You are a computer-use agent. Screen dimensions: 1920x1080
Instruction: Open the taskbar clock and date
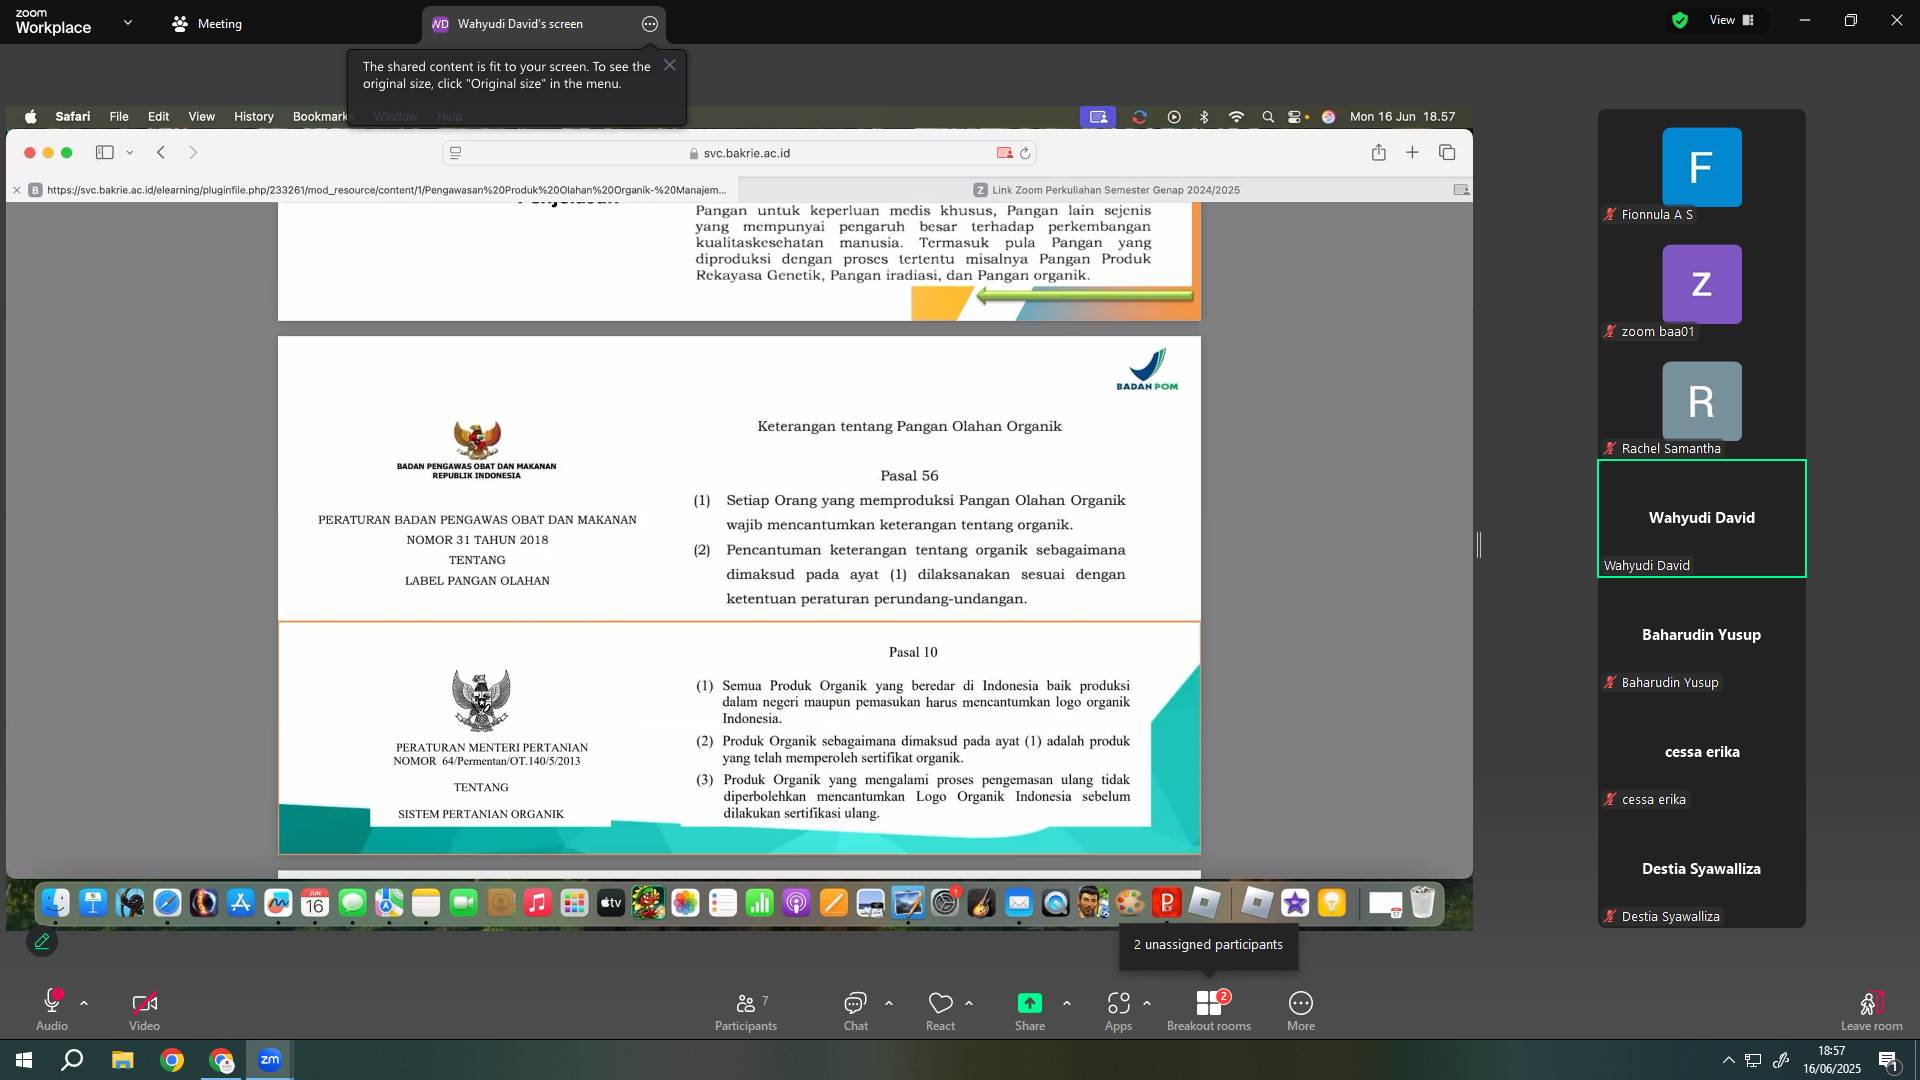(1832, 1060)
